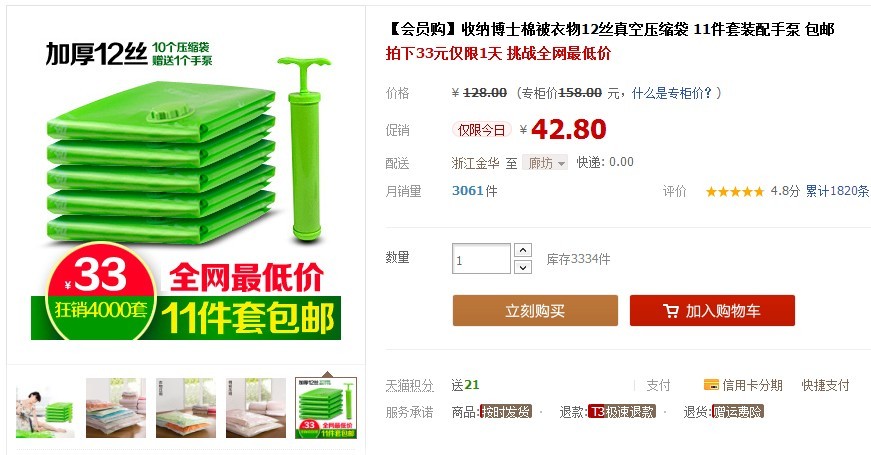
Task: Click the 赠运费险 return badge
Action: click(738, 412)
